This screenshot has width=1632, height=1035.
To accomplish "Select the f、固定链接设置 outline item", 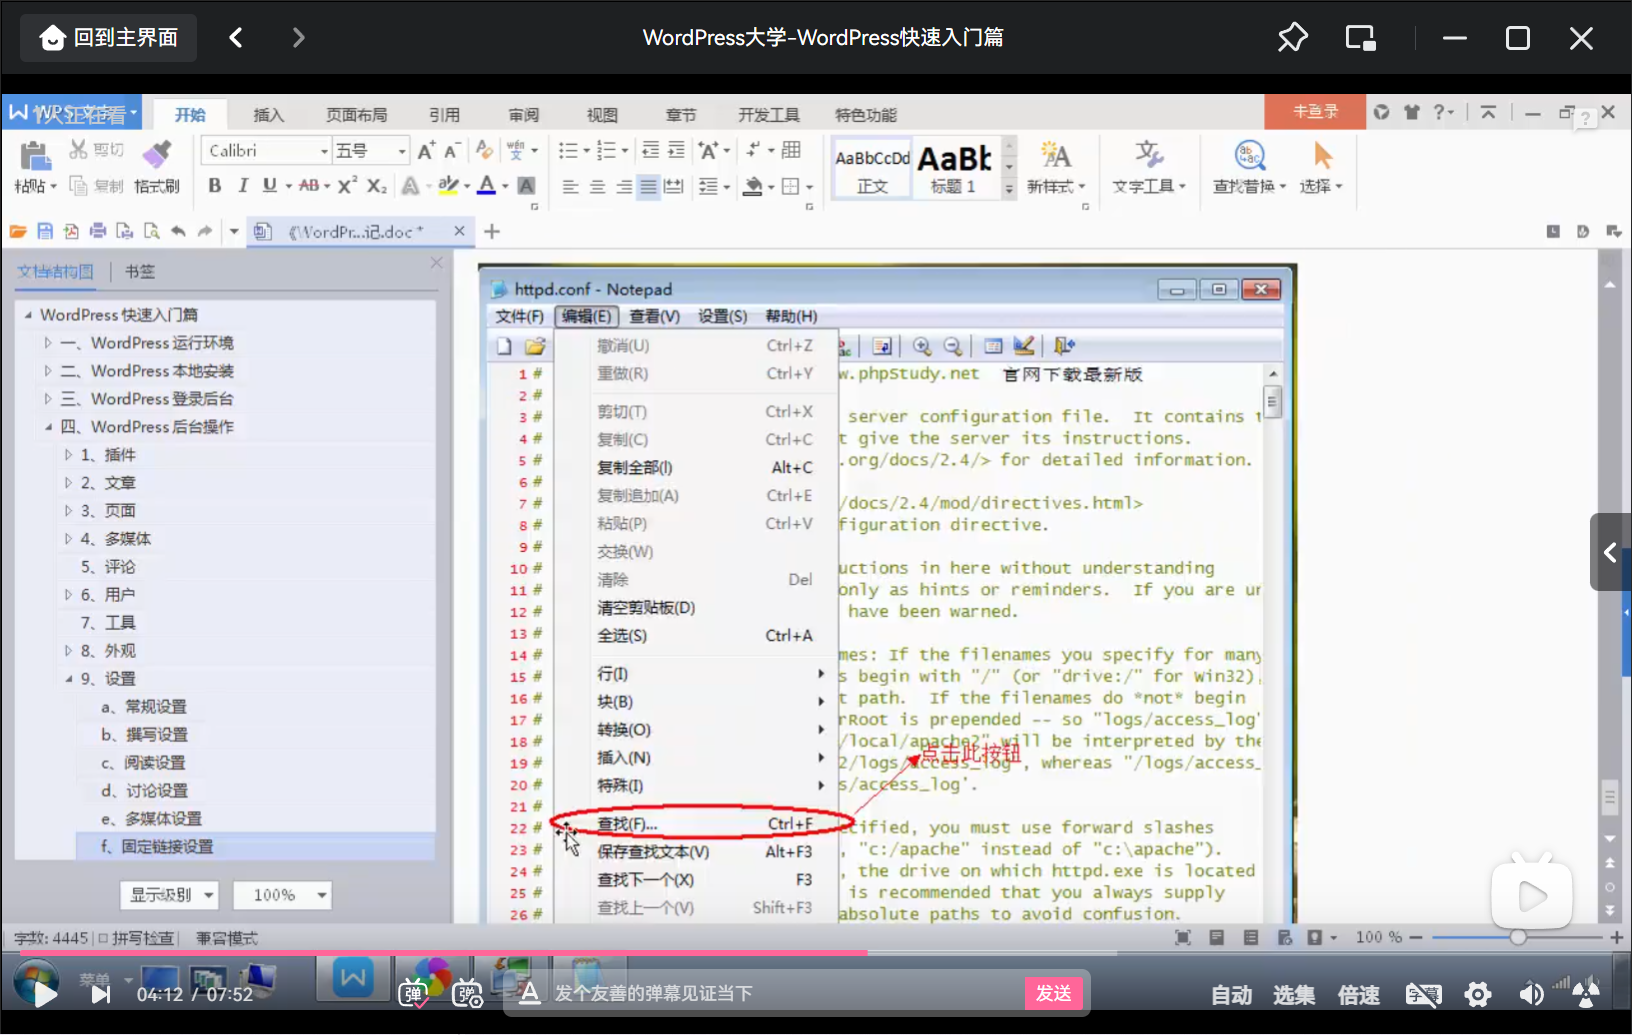I will click(255, 847).
